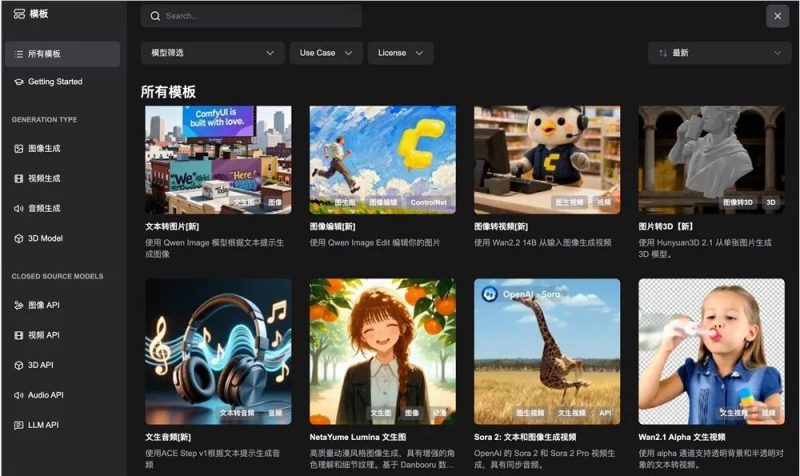Select 3D Model category

63,239
